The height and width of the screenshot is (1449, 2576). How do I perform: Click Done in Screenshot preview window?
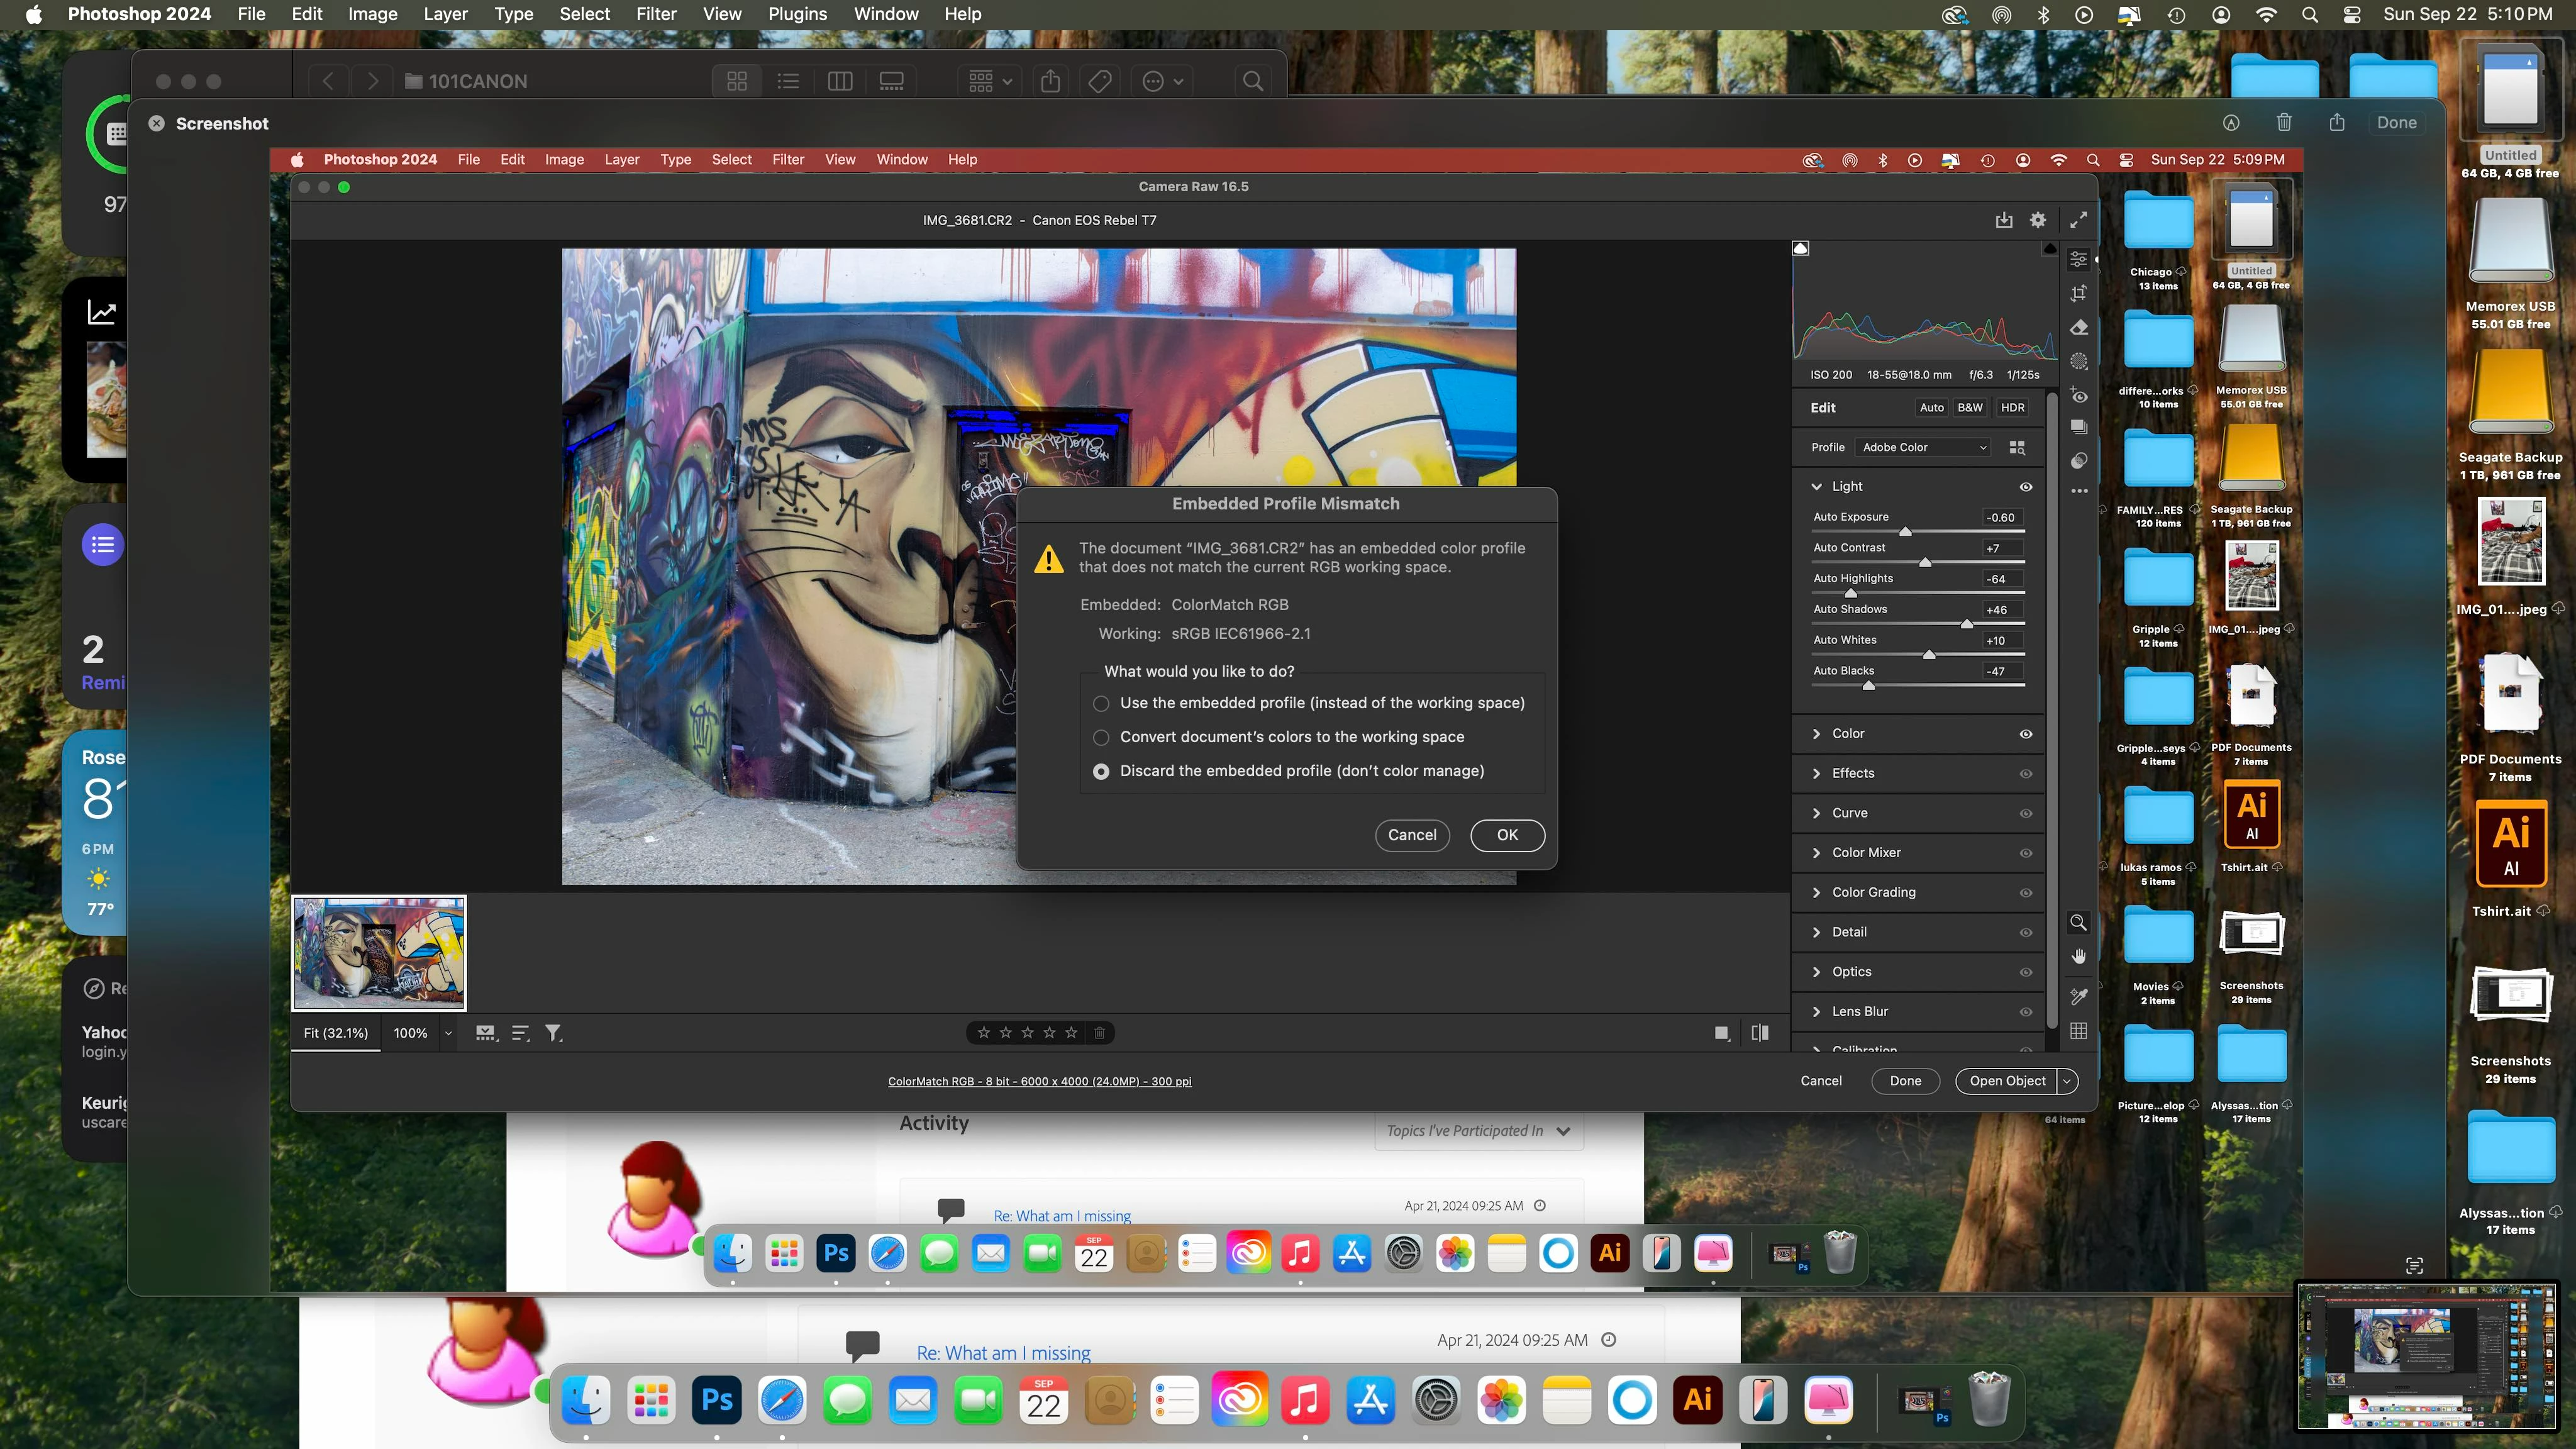2396,123
